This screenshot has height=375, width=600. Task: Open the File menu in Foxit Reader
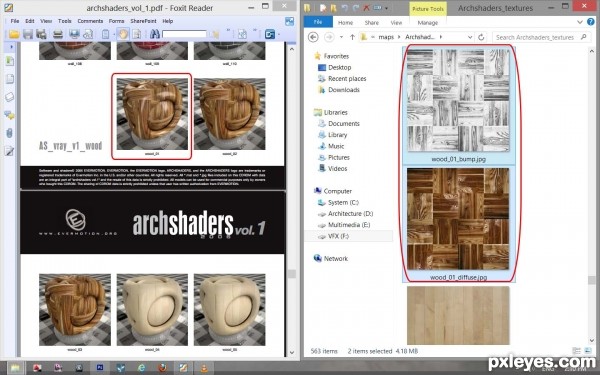[x=15, y=21]
